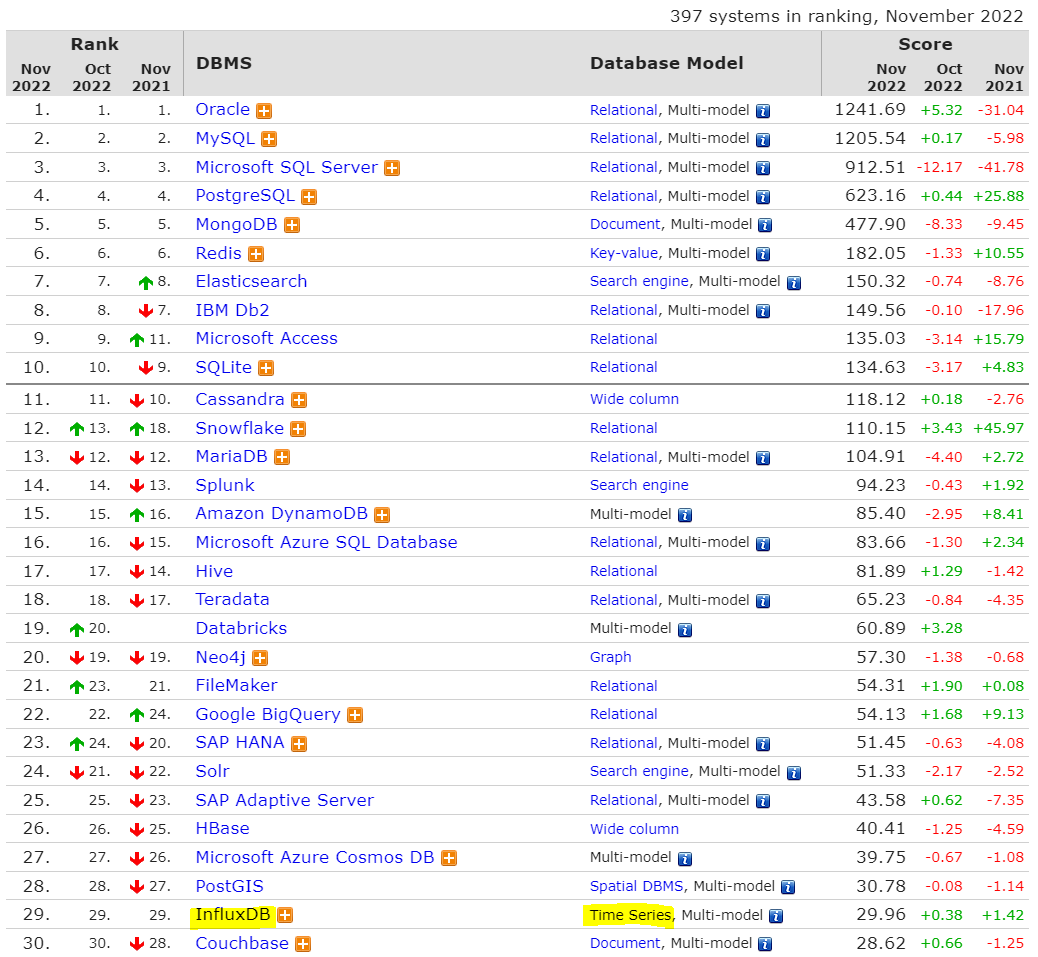The image size is (1038, 957).
Task: Open the PostgreSQL link
Action: coord(245,196)
